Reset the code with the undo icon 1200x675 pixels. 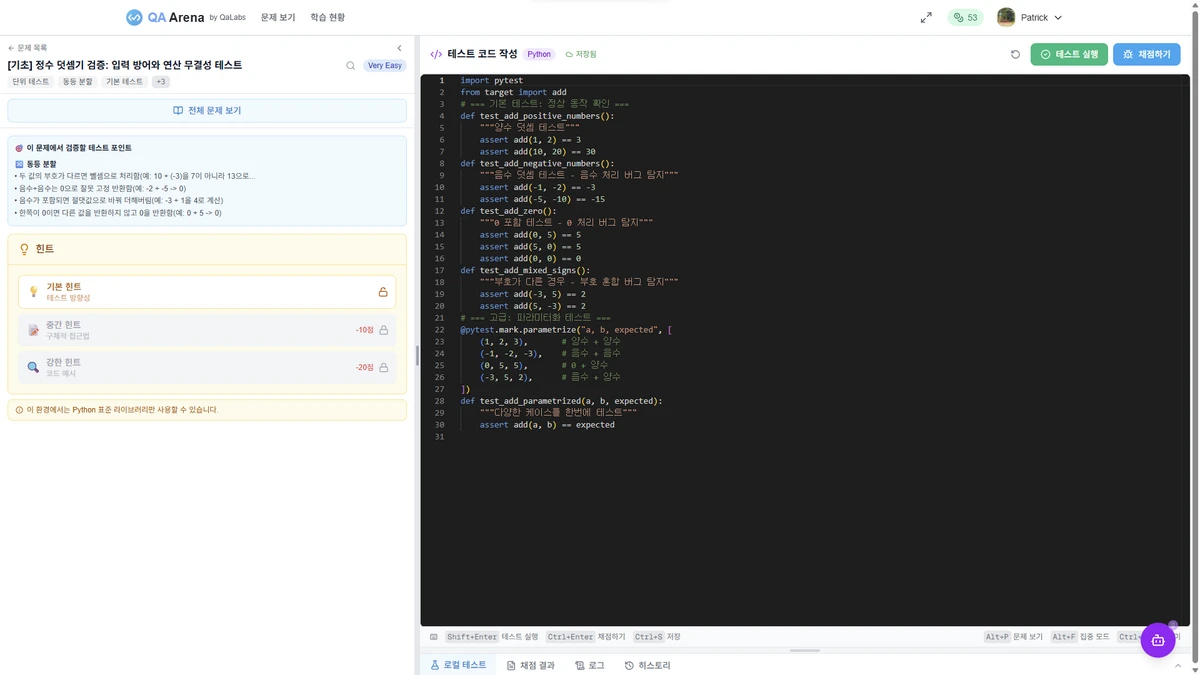[1015, 54]
